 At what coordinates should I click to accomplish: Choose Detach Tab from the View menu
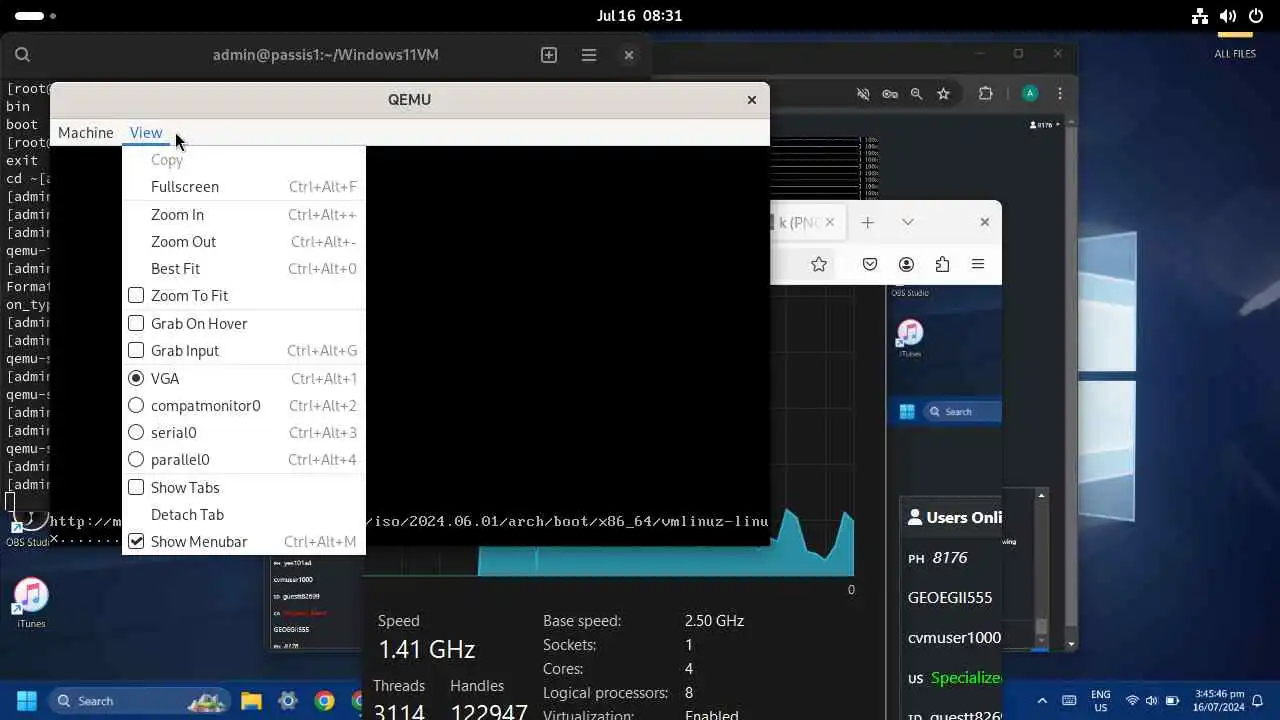[x=243, y=514]
